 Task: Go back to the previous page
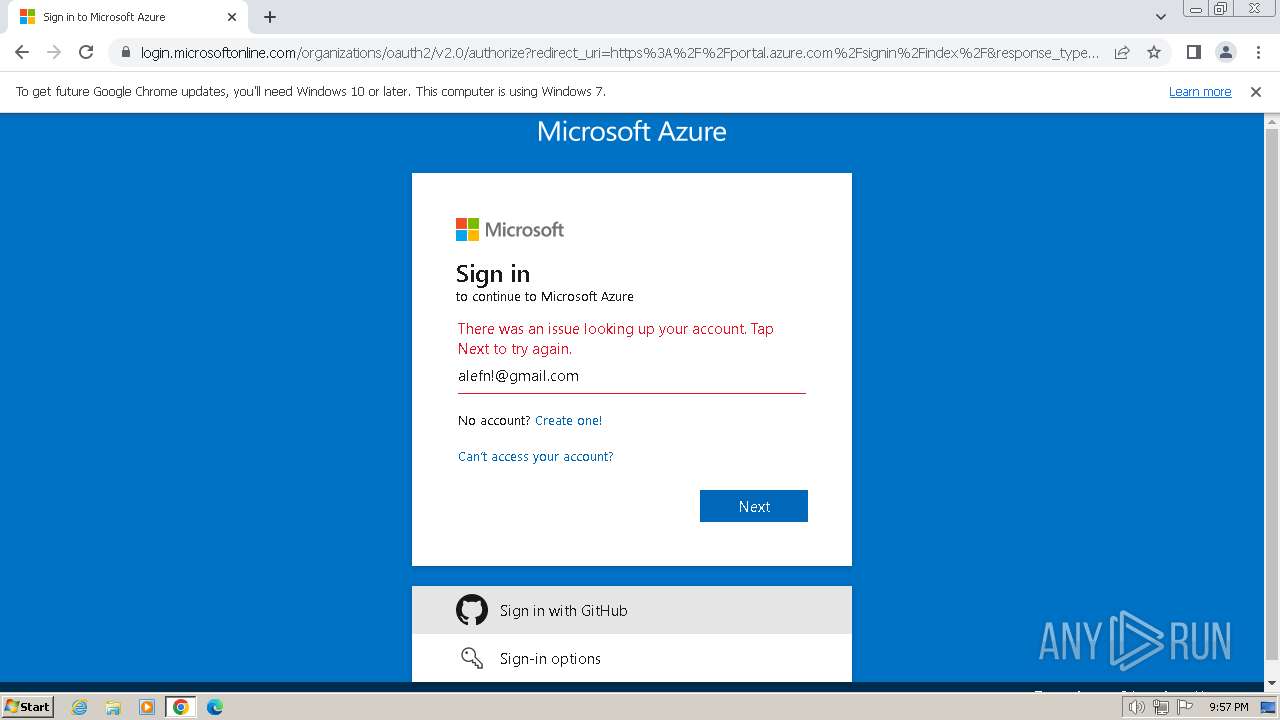tap(22, 52)
